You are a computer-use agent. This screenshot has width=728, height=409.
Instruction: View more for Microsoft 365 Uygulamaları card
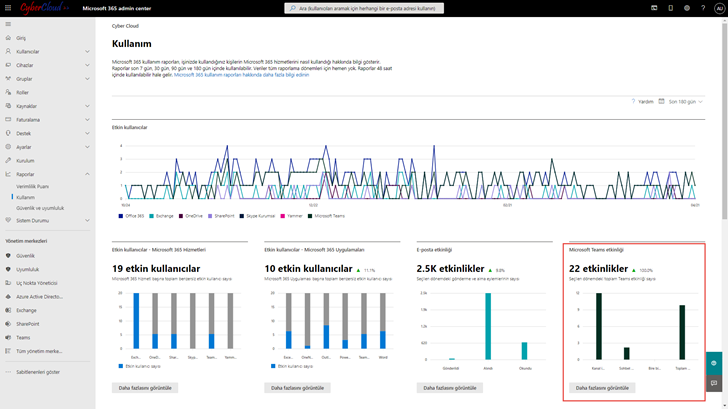pos(297,388)
